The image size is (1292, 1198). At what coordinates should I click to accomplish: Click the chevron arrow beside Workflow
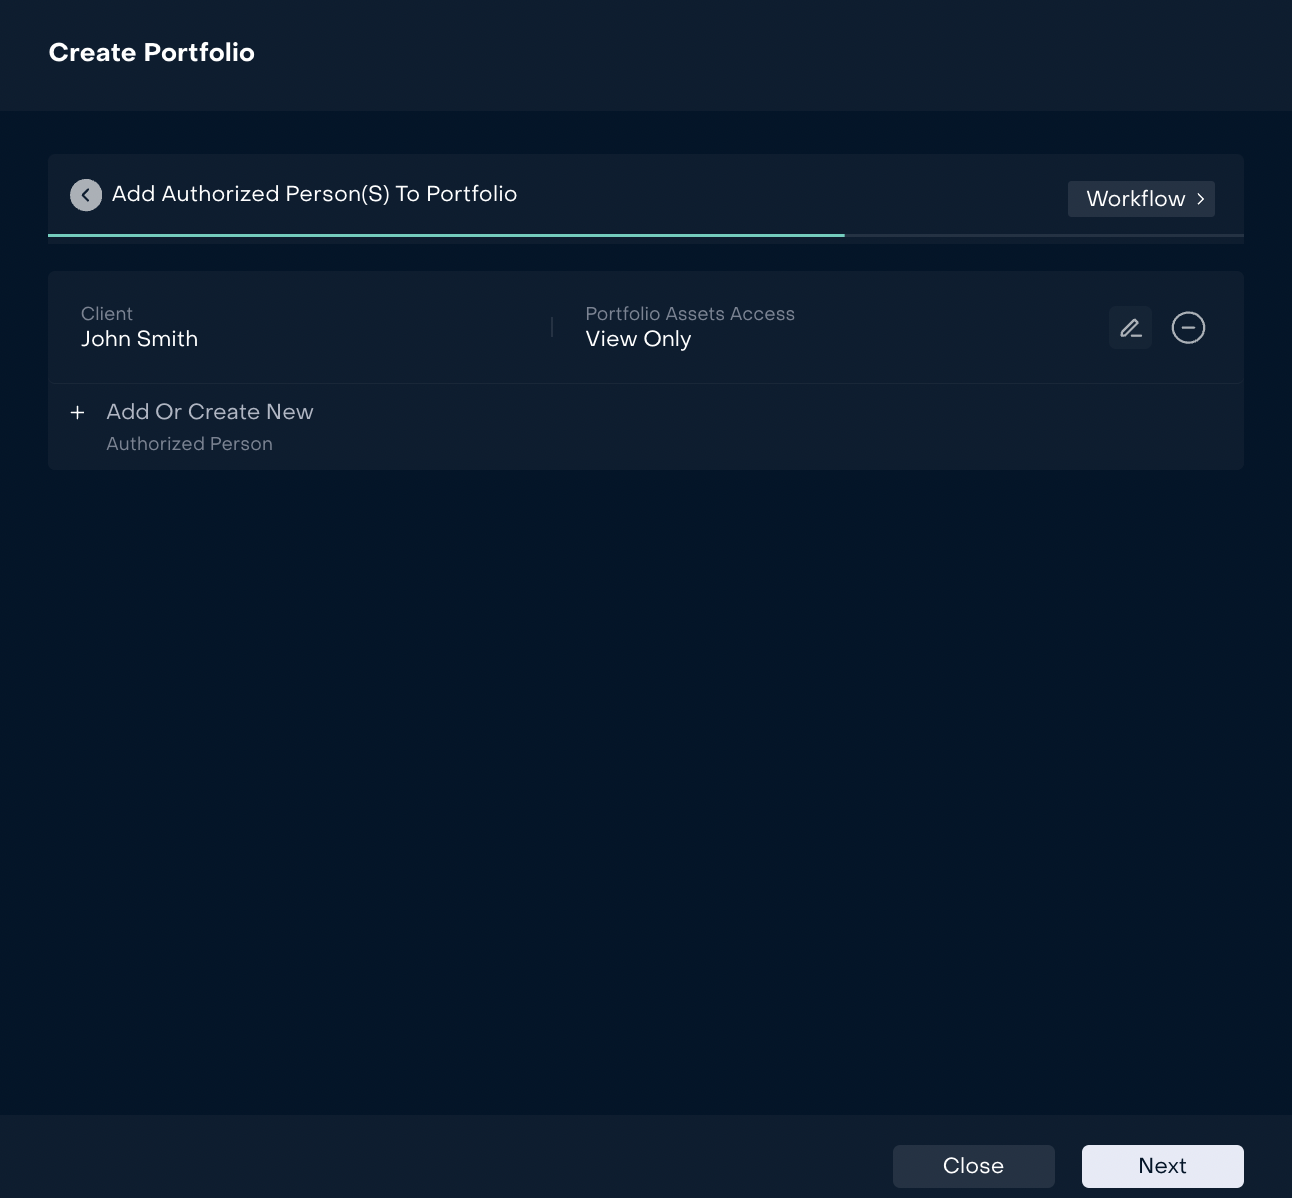[x=1201, y=199]
